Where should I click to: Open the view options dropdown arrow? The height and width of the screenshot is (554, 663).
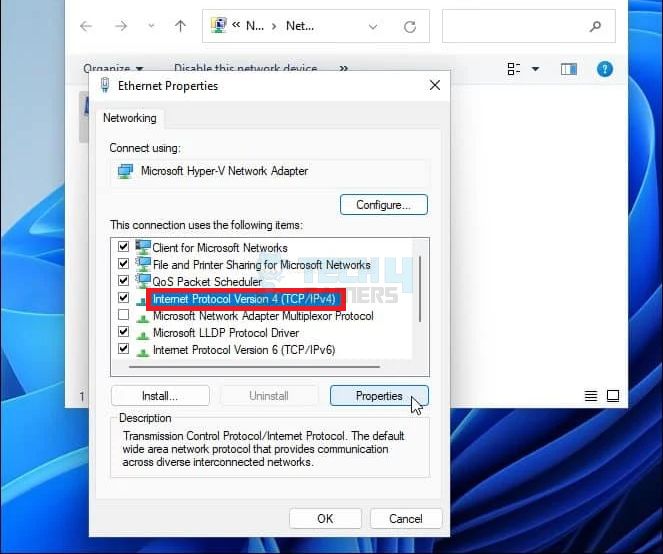(535, 69)
